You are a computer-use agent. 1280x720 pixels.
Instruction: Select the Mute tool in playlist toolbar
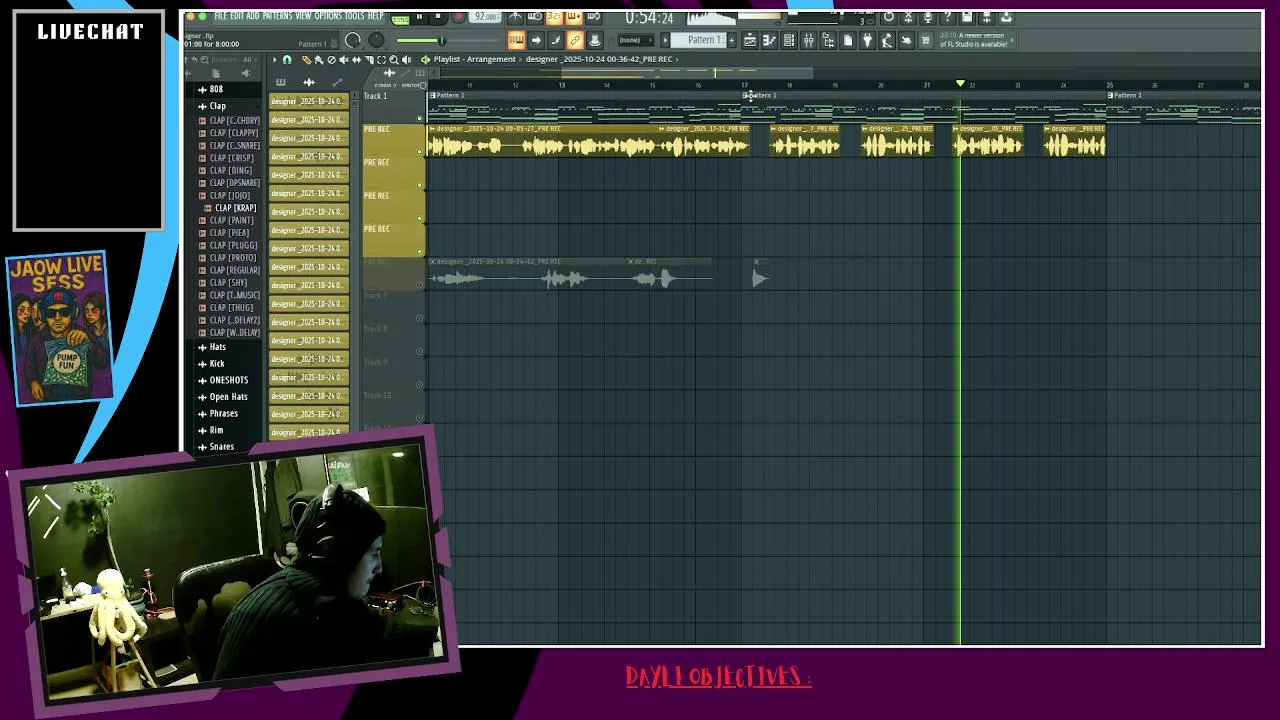pos(344,59)
